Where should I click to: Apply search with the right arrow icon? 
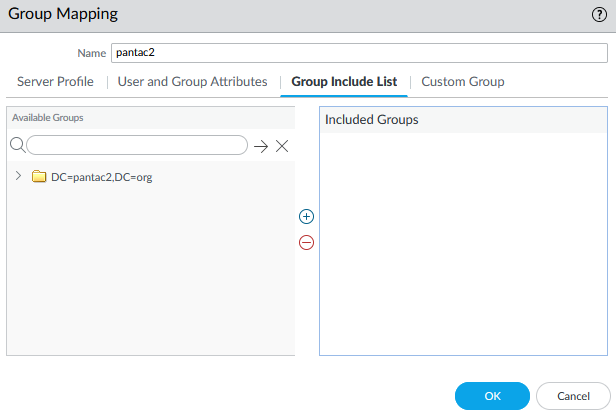click(x=261, y=147)
